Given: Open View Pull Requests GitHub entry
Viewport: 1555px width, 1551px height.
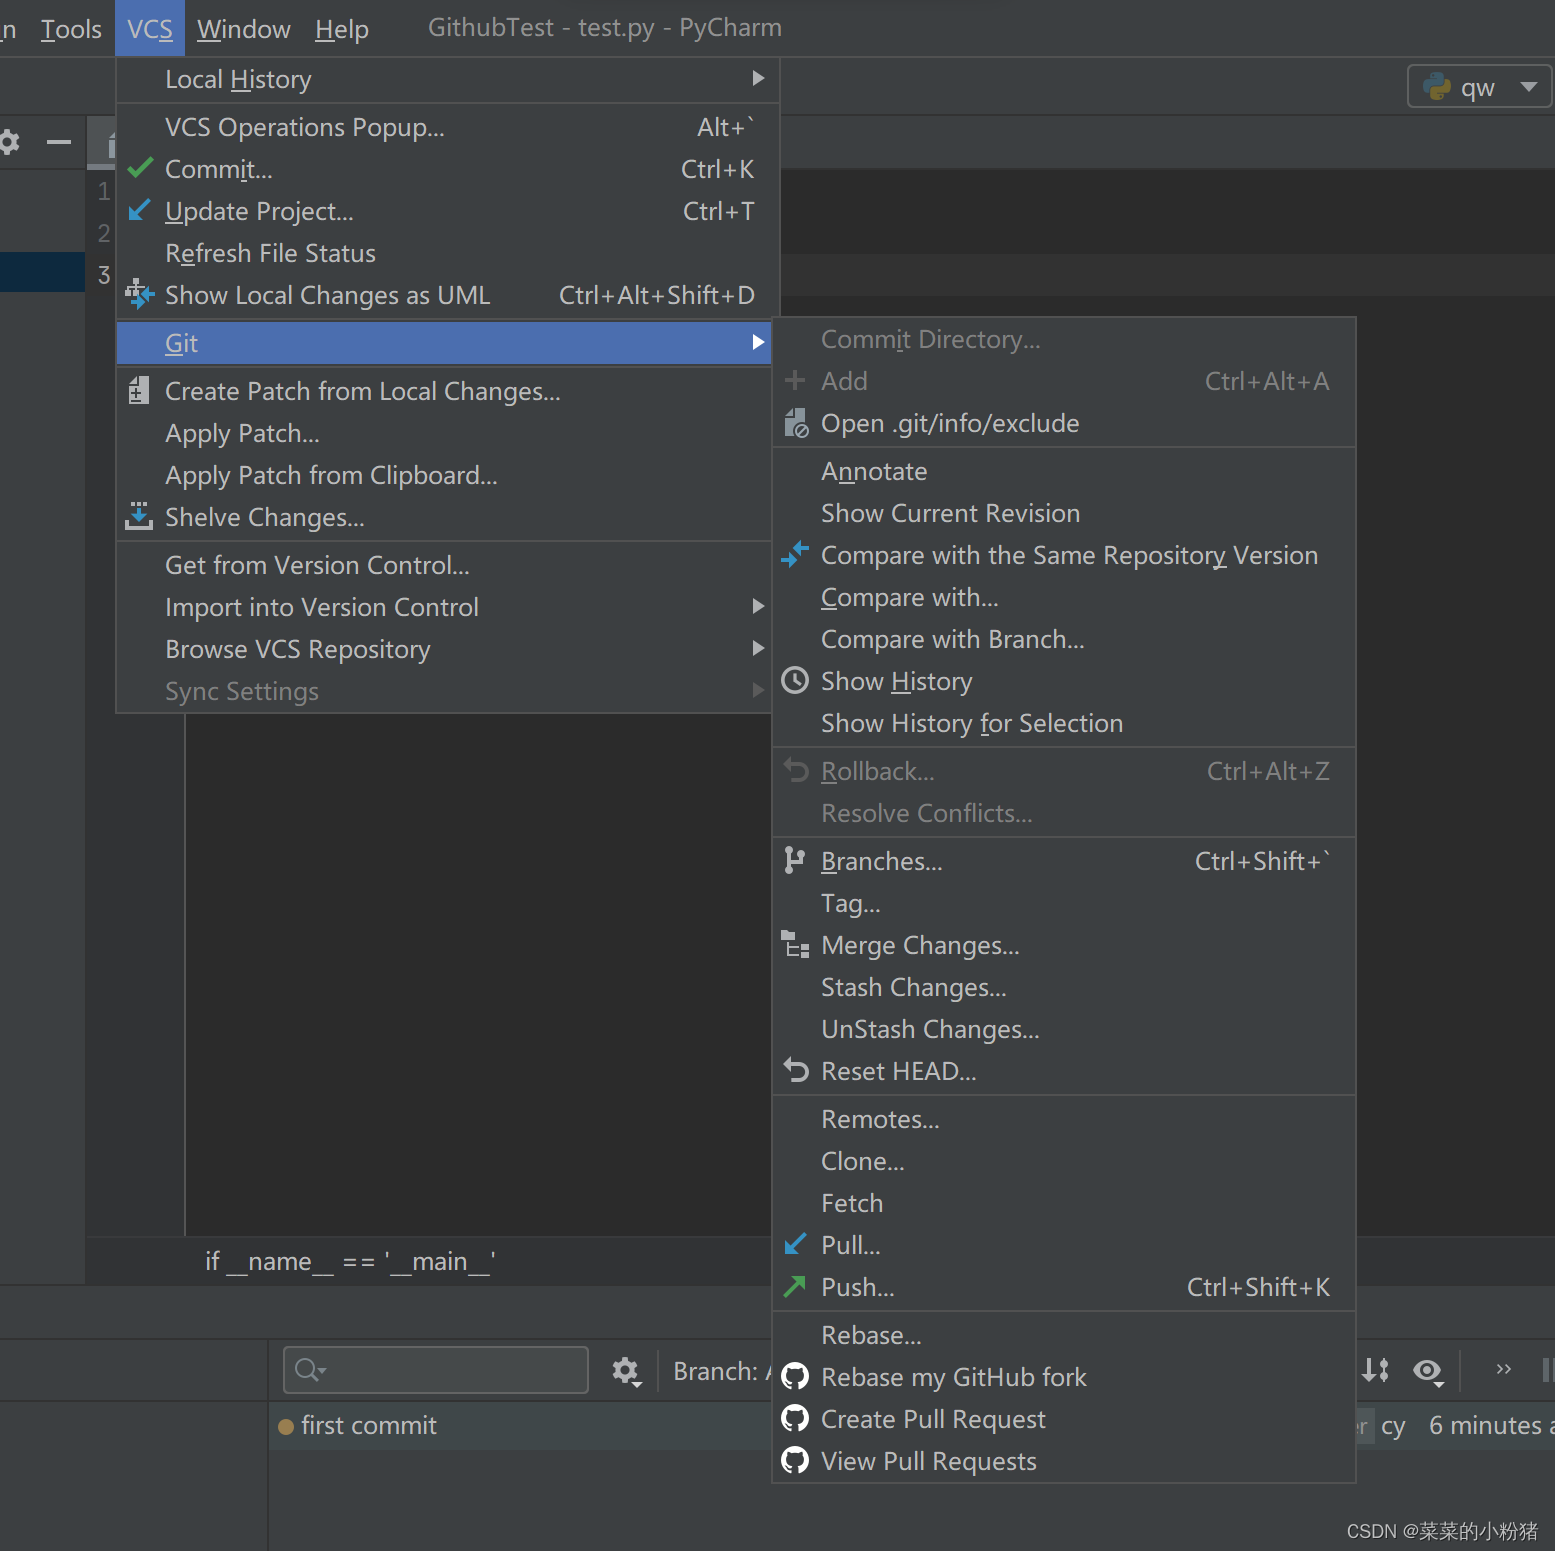Looking at the screenshot, I should pyautogui.click(x=1064, y=1461).
